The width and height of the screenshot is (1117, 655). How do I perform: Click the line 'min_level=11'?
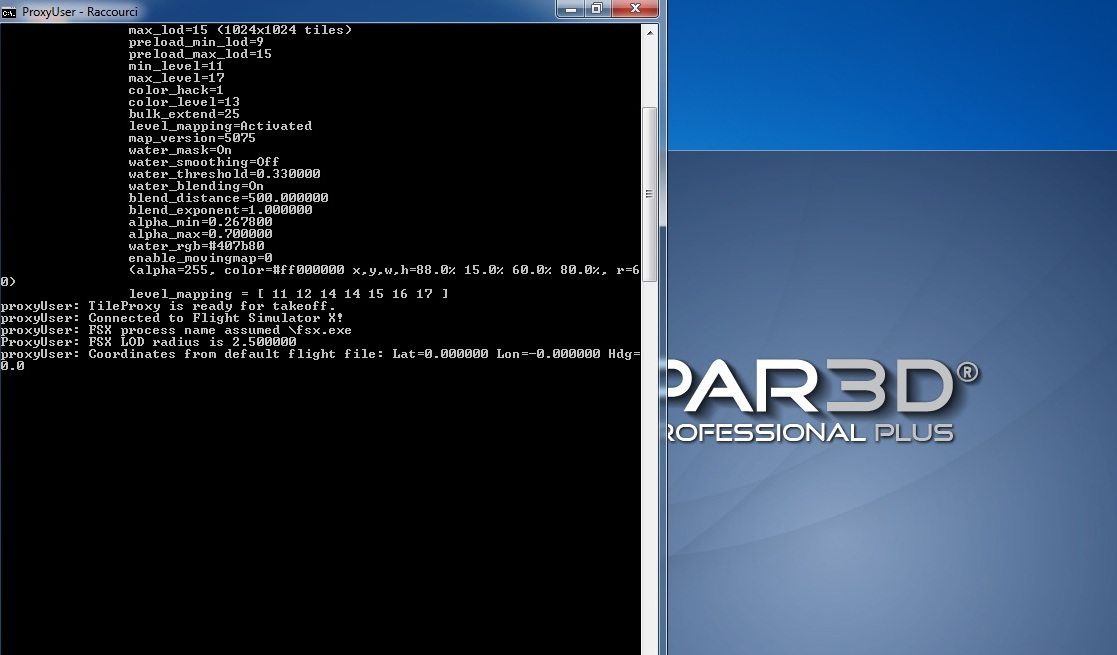click(x=176, y=66)
